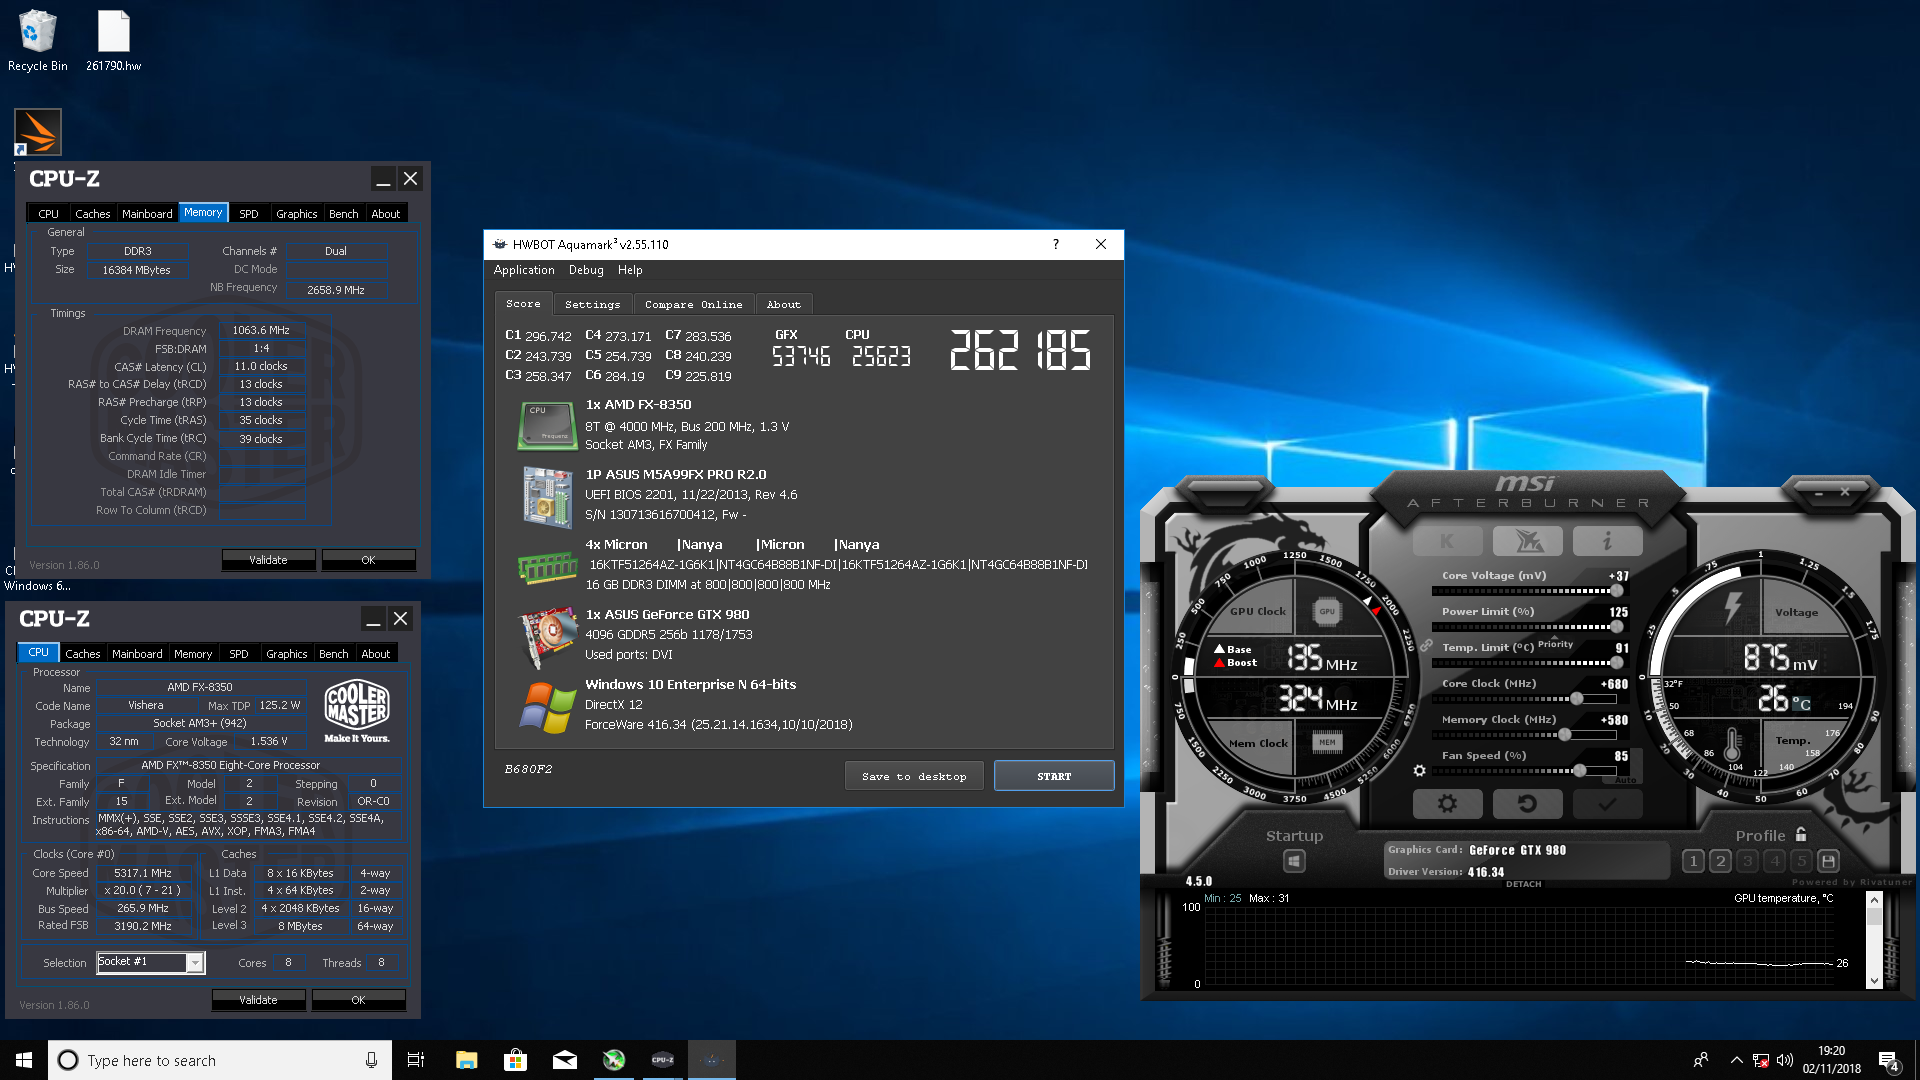Click OK in lower CPU-Z window

coord(358,1000)
